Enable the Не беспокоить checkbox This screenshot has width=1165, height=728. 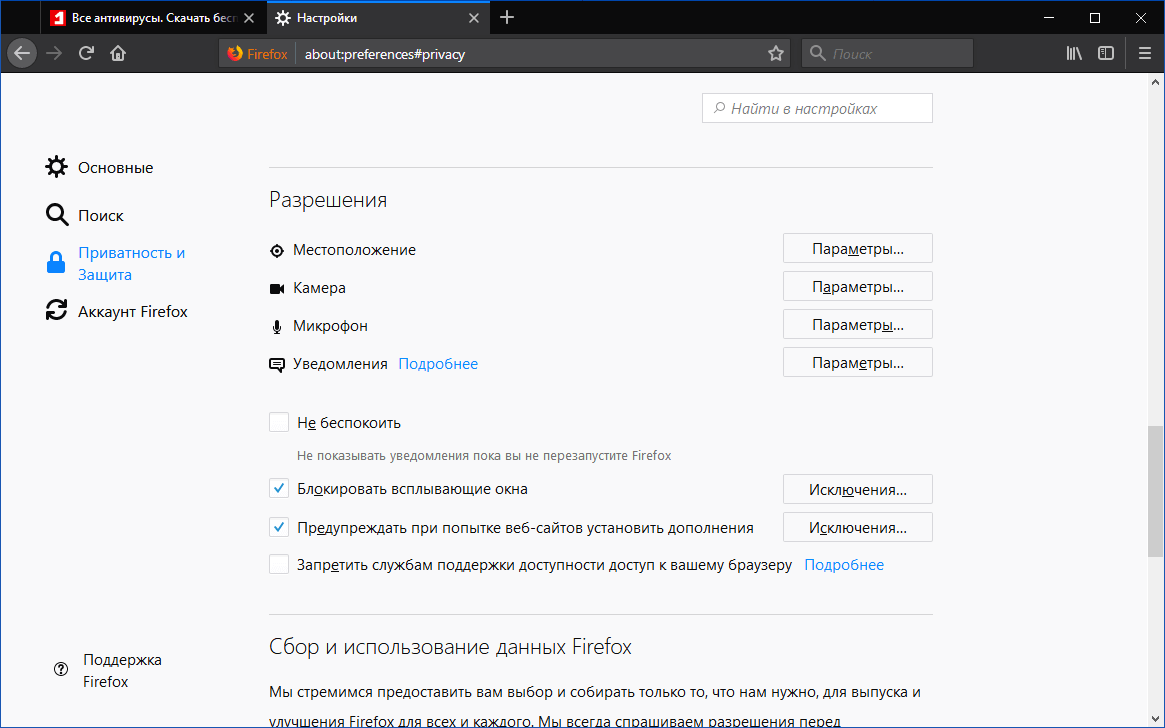tap(279, 421)
